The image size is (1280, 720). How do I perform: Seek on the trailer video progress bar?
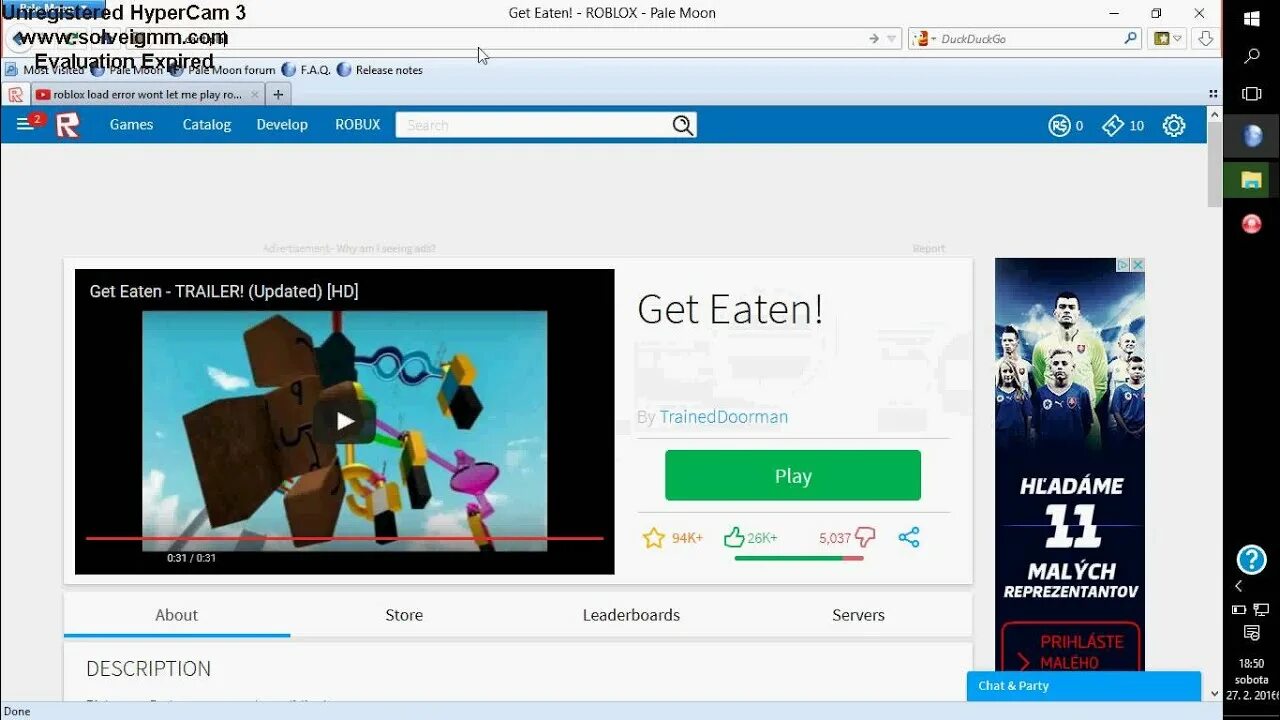(344, 538)
